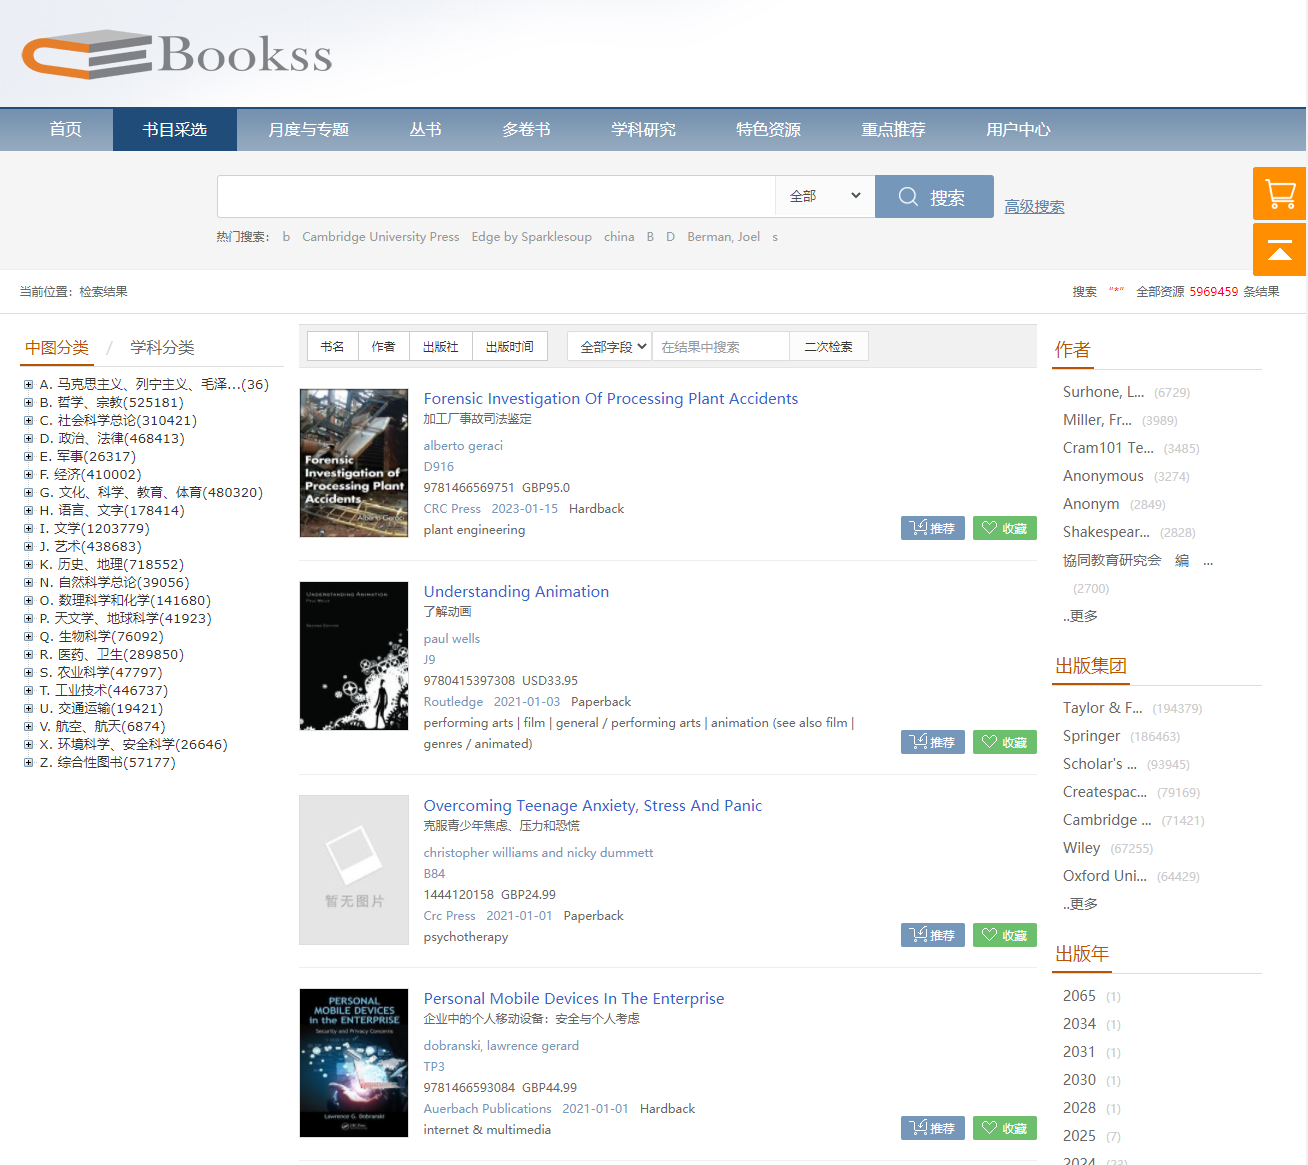Screen dimensions: 1308x1165
Task: Click the orange shopping cart icon
Action: (1279, 194)
